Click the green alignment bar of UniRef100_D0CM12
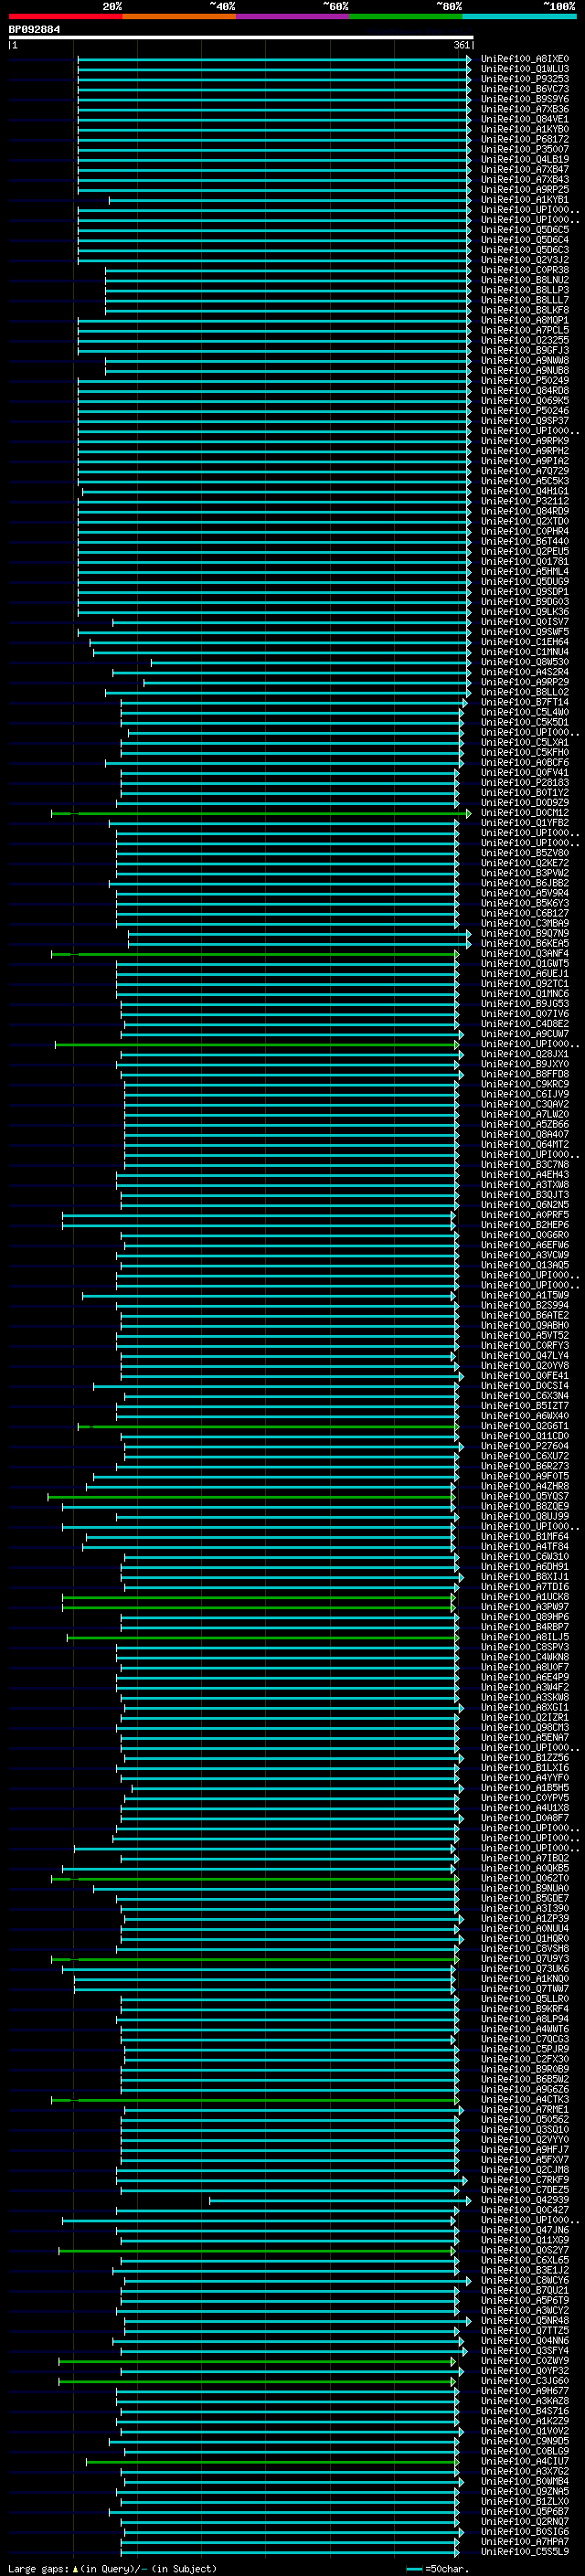 click(261, 813)
